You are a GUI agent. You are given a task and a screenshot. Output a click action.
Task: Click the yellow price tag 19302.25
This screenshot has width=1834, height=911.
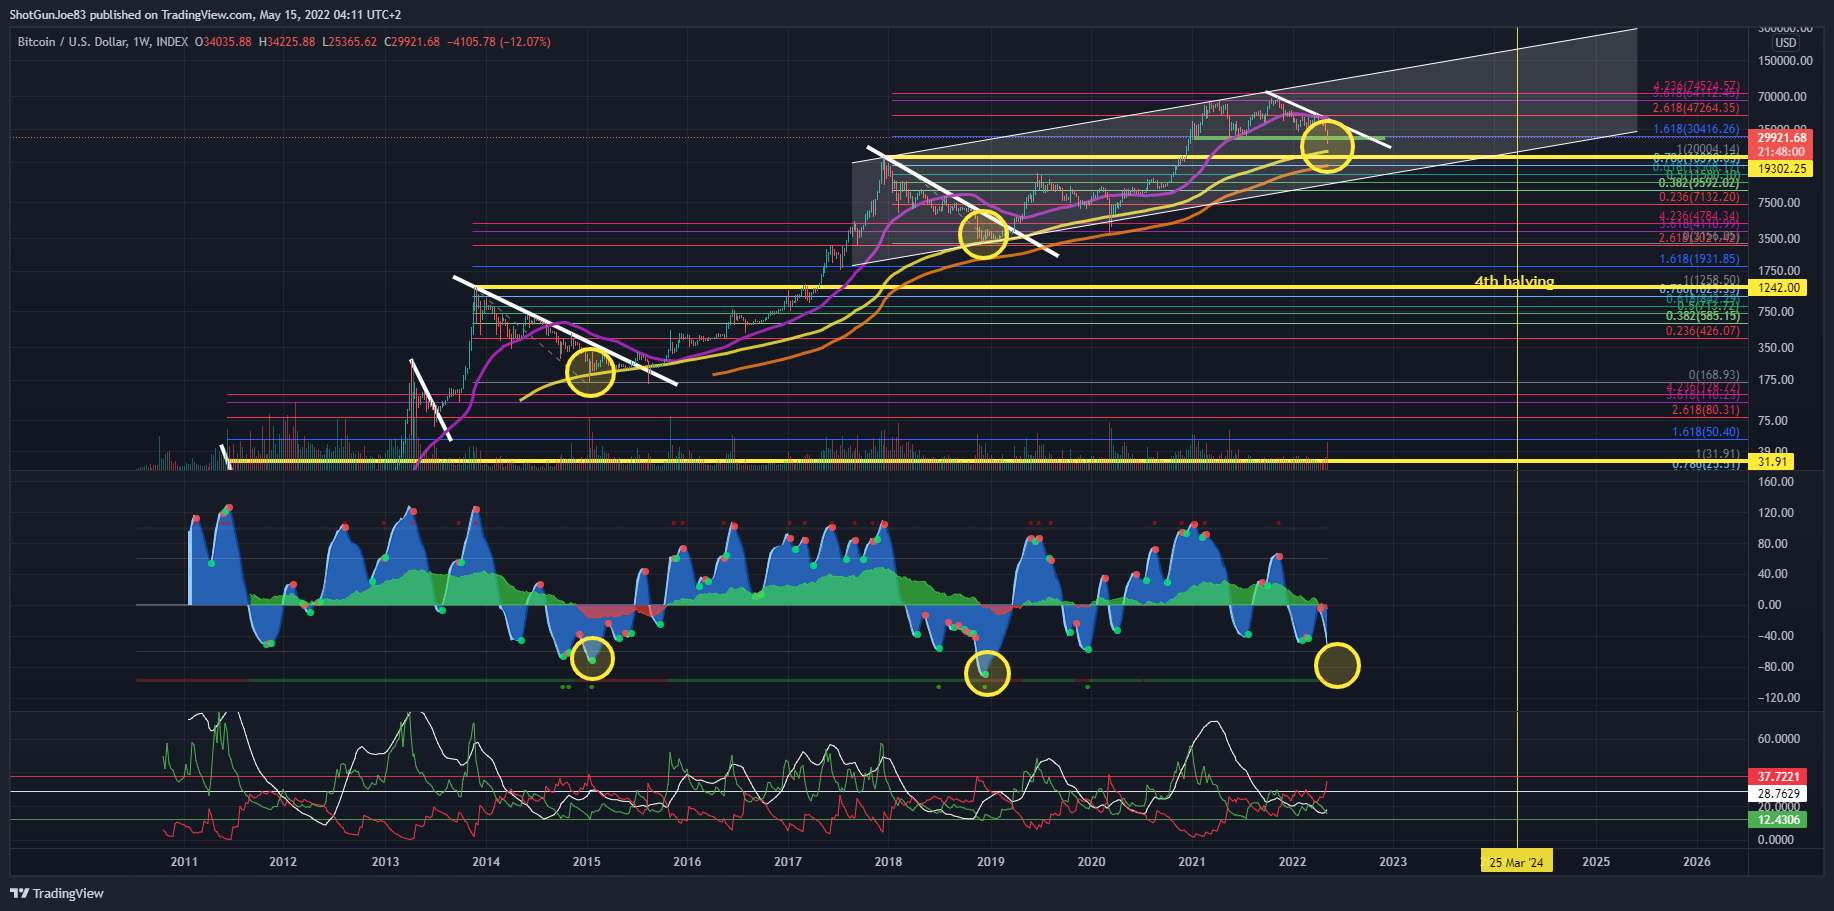tap(1782, 169)
